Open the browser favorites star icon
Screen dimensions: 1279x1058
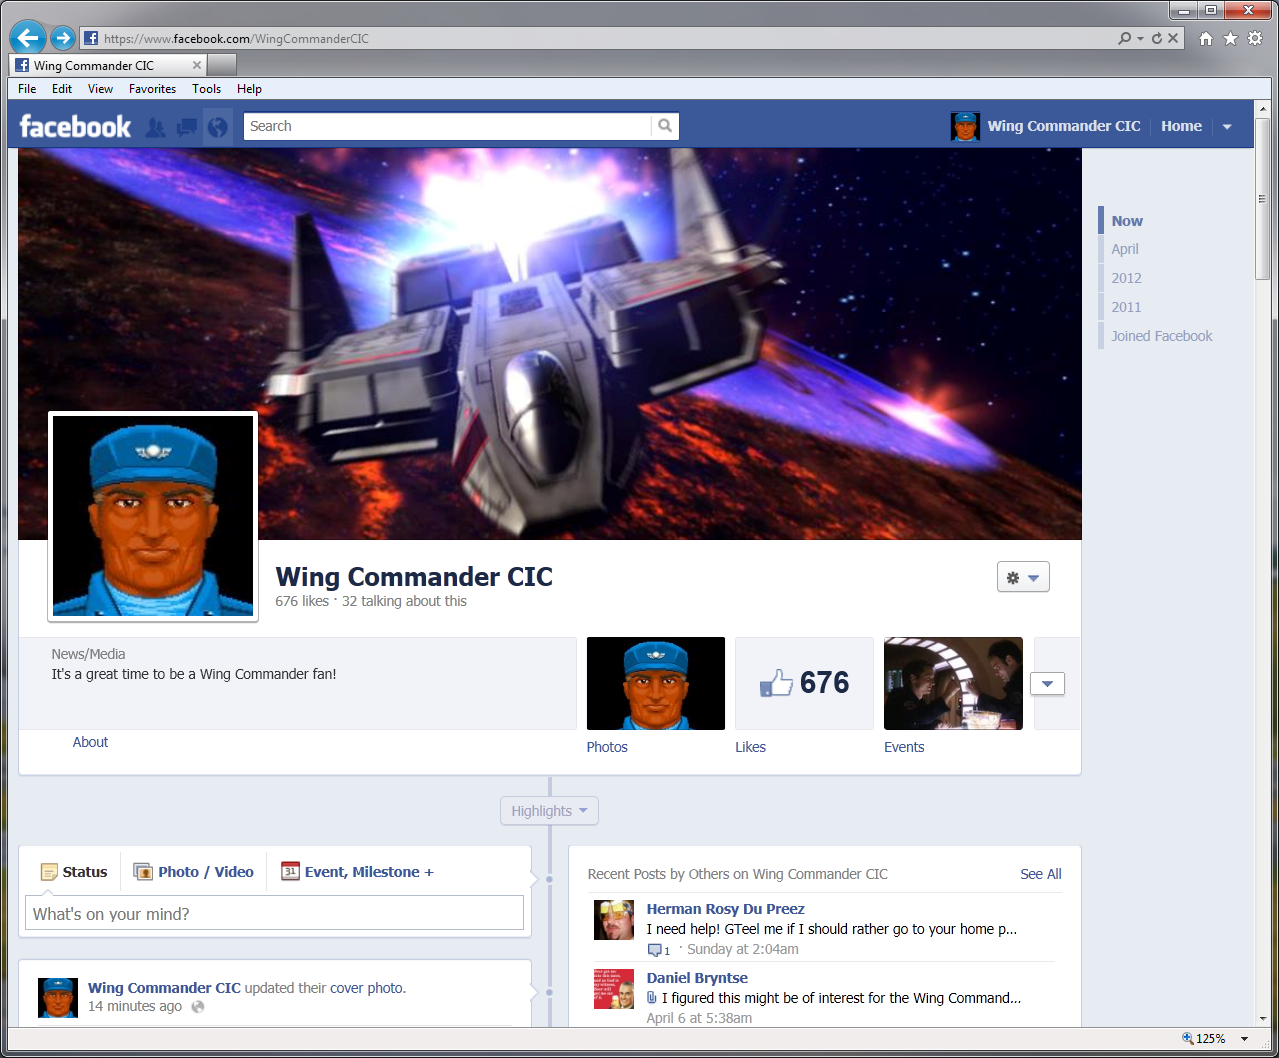click(1230, 39)
